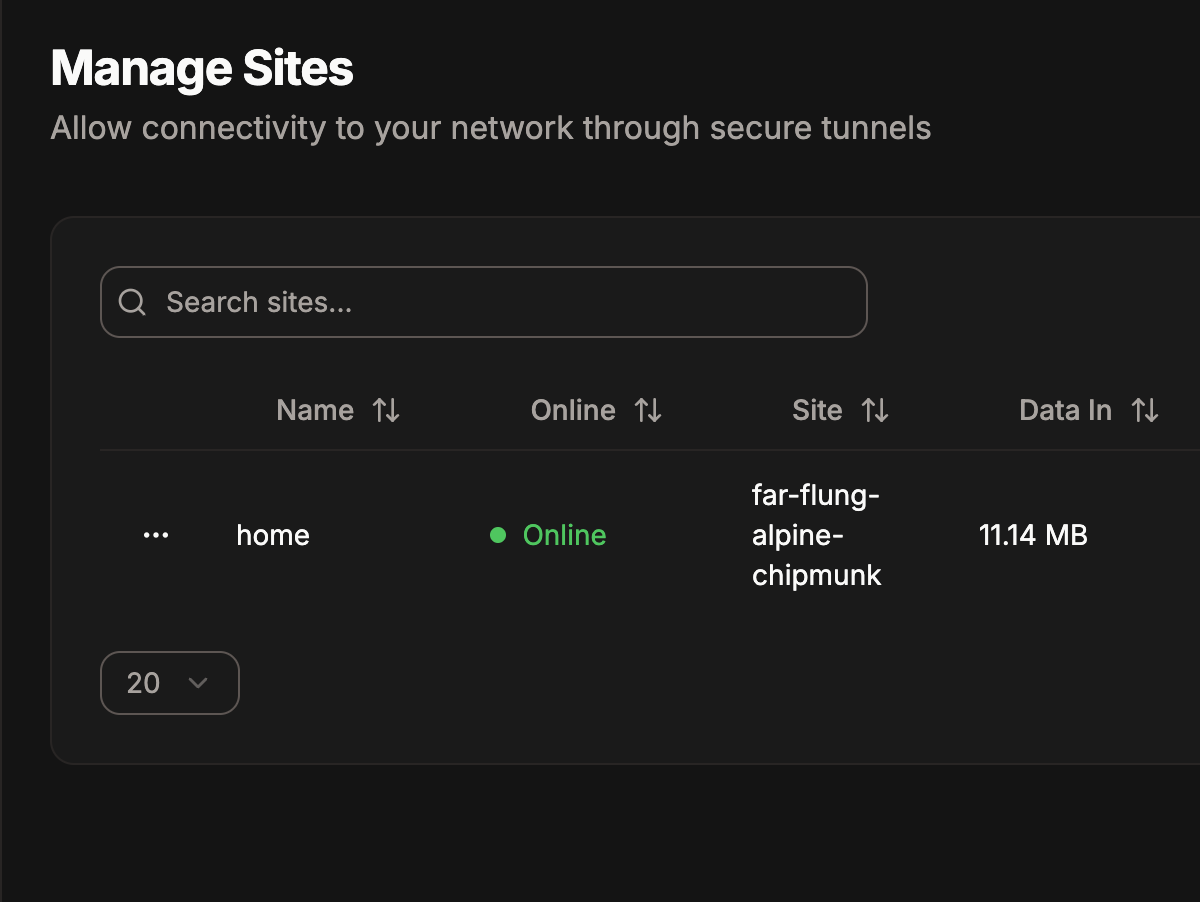Click the sort arrows beside Online
This screenshot has width=1200, height=902.
[648, 410]
